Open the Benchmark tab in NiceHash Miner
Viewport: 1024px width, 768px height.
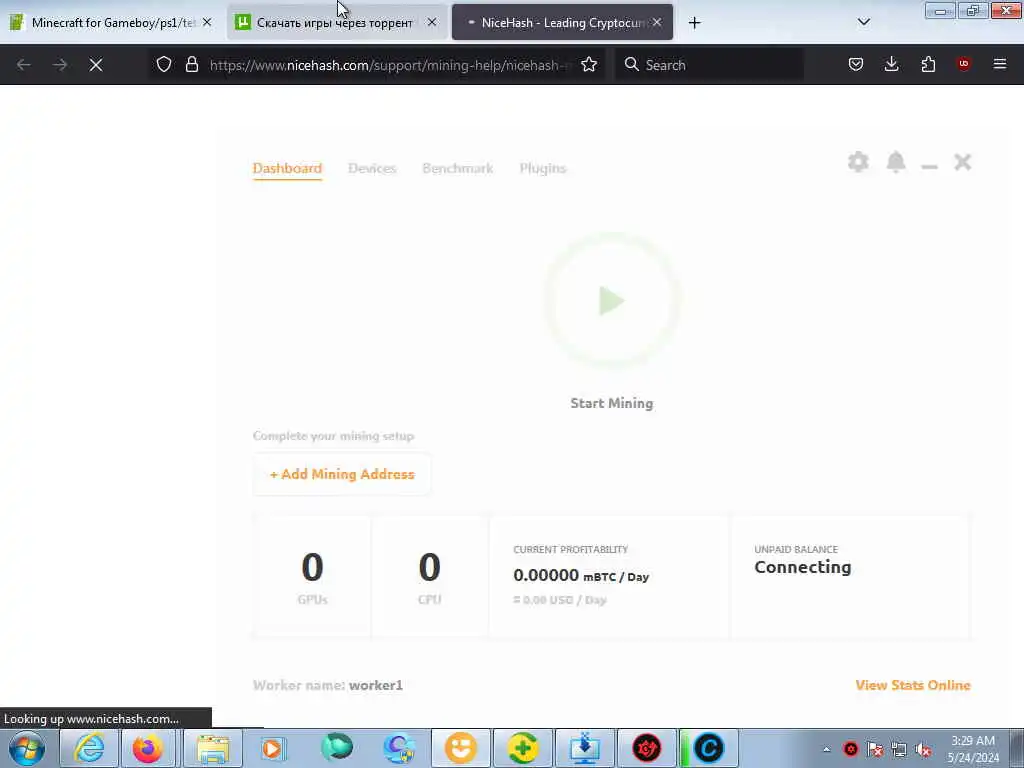[458, 168]
